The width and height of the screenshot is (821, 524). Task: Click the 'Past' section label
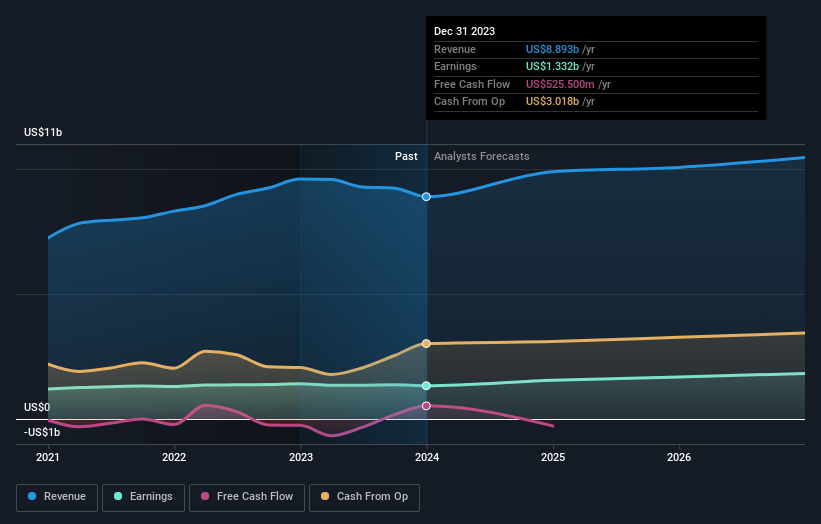[406, 157]
